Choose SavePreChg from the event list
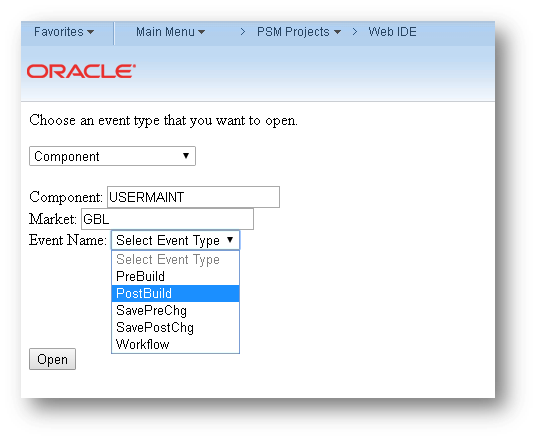 coord(175,310)
